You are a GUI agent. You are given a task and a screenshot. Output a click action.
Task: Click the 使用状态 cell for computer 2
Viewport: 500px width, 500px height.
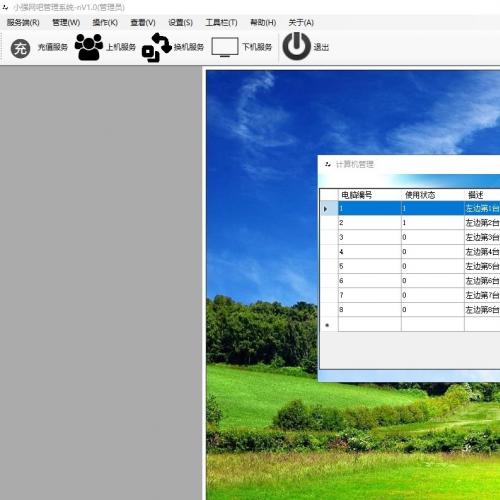(433, 223)
